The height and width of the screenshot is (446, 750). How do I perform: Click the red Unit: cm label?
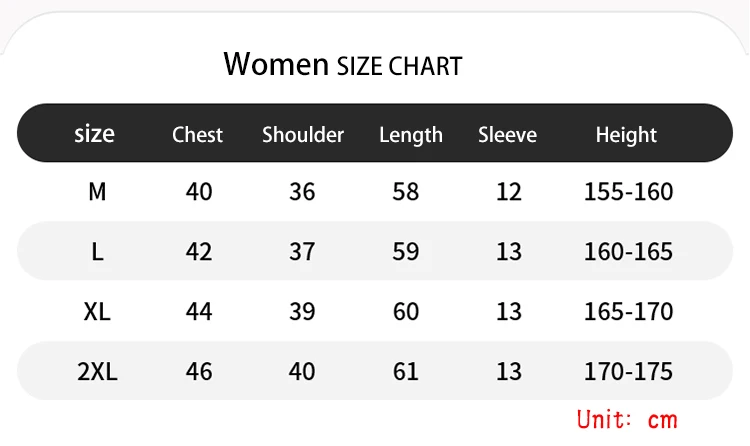627,420
